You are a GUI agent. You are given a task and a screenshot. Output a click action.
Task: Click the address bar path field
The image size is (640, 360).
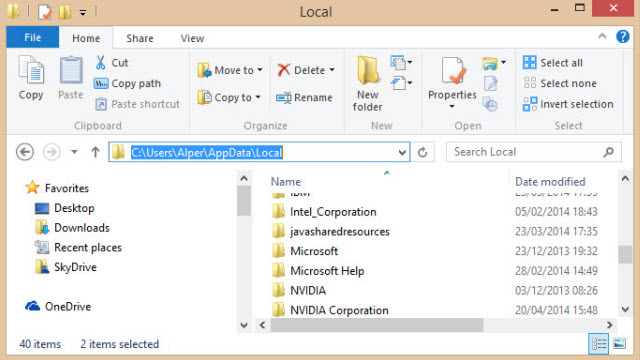(259, 152)
